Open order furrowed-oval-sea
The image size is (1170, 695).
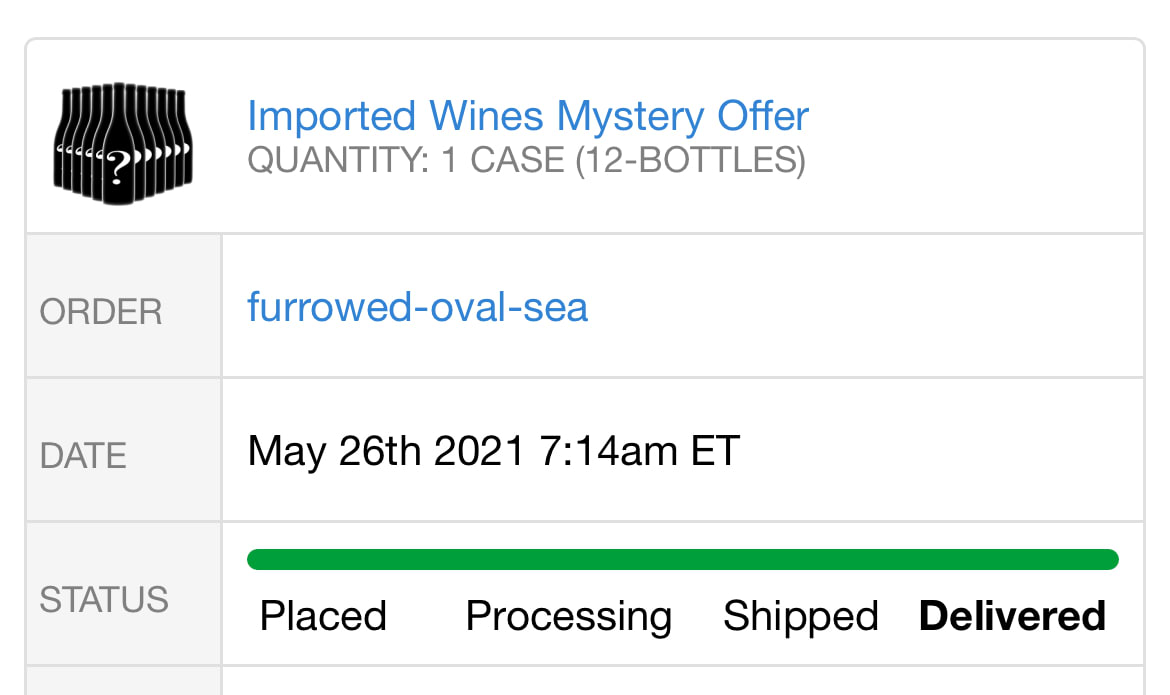[x=417, y=307]
